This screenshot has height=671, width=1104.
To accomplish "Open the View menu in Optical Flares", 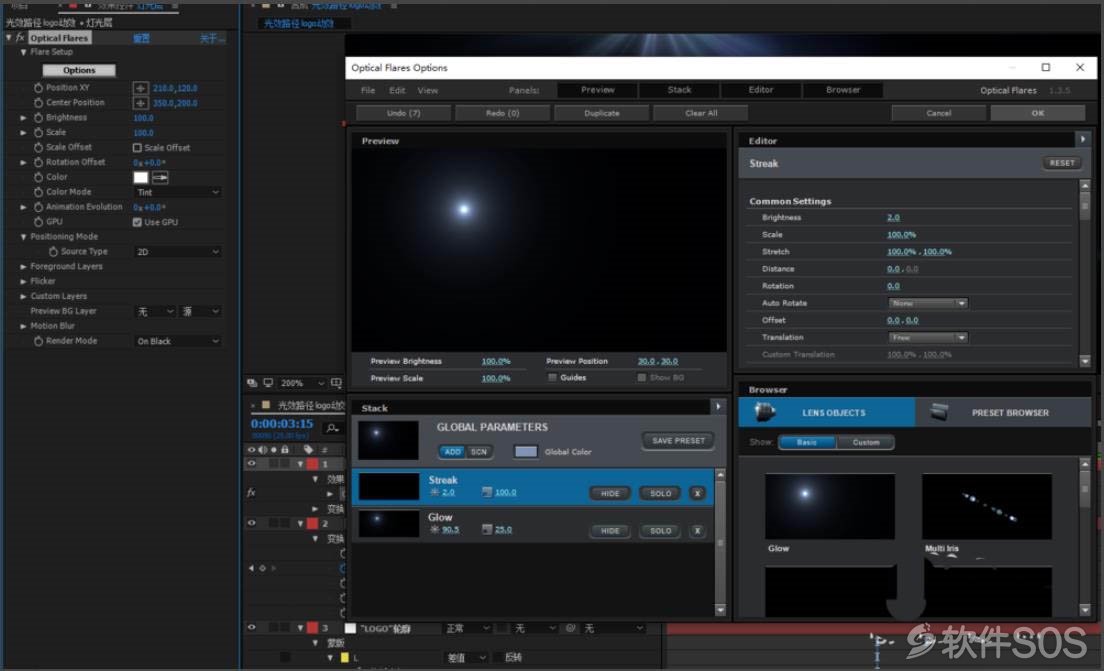I will pyautogui.click(x=427, y=90).
